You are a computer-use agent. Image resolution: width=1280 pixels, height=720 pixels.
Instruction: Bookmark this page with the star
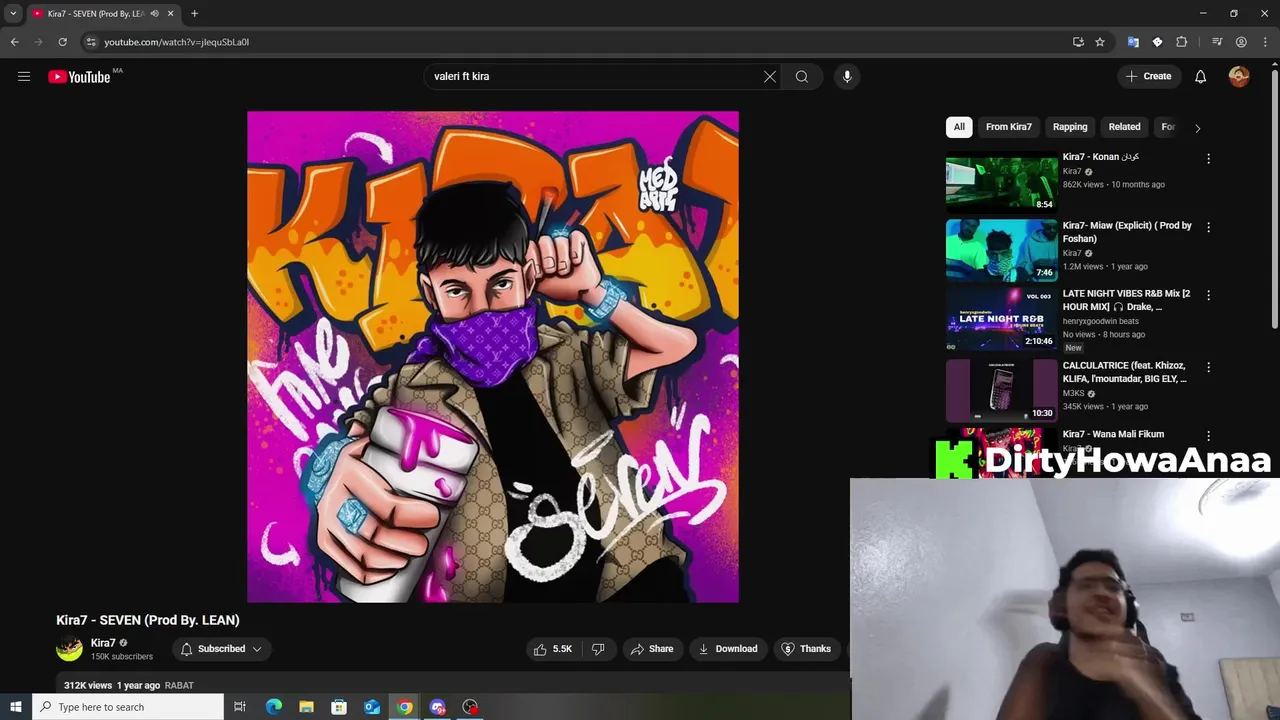(x=1100, y=42)
